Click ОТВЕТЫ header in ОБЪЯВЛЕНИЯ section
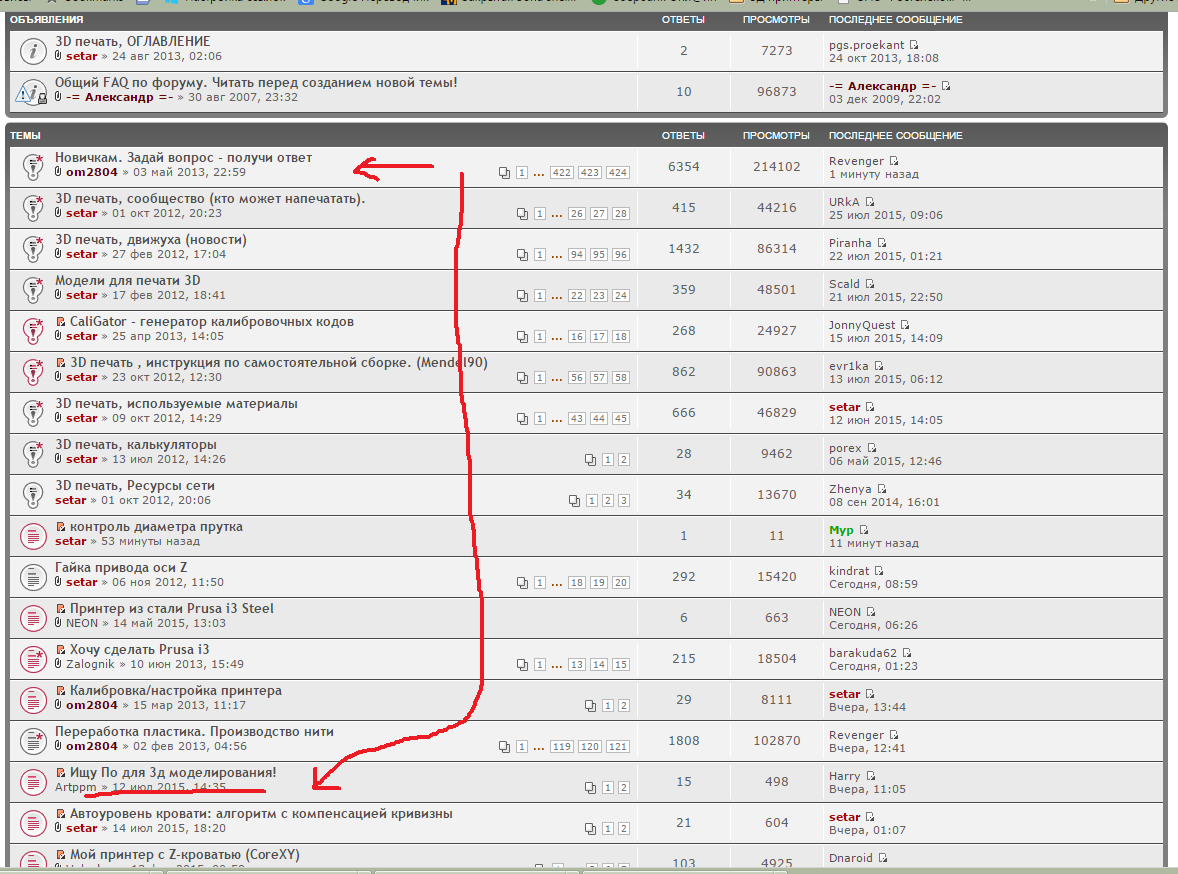Screen dimensions: 1178x874 683,20
